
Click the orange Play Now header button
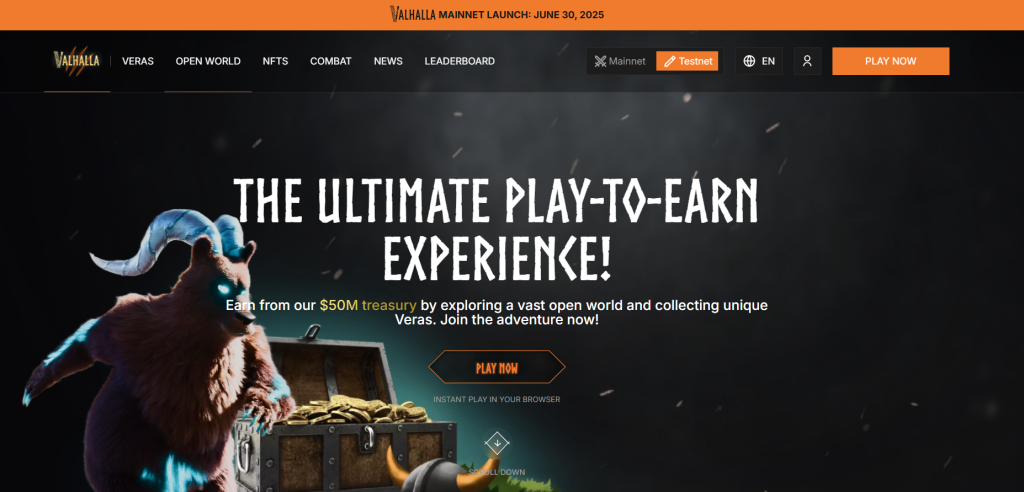(x=891, y=61)
